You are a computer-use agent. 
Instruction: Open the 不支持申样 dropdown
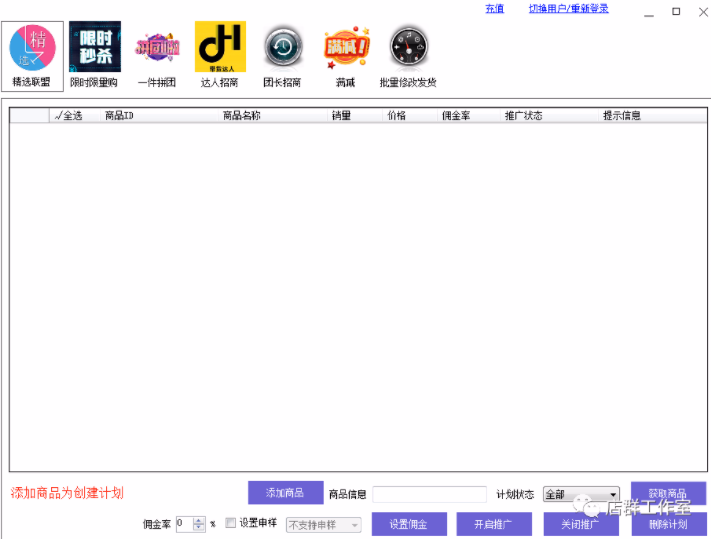pos(324,525)
